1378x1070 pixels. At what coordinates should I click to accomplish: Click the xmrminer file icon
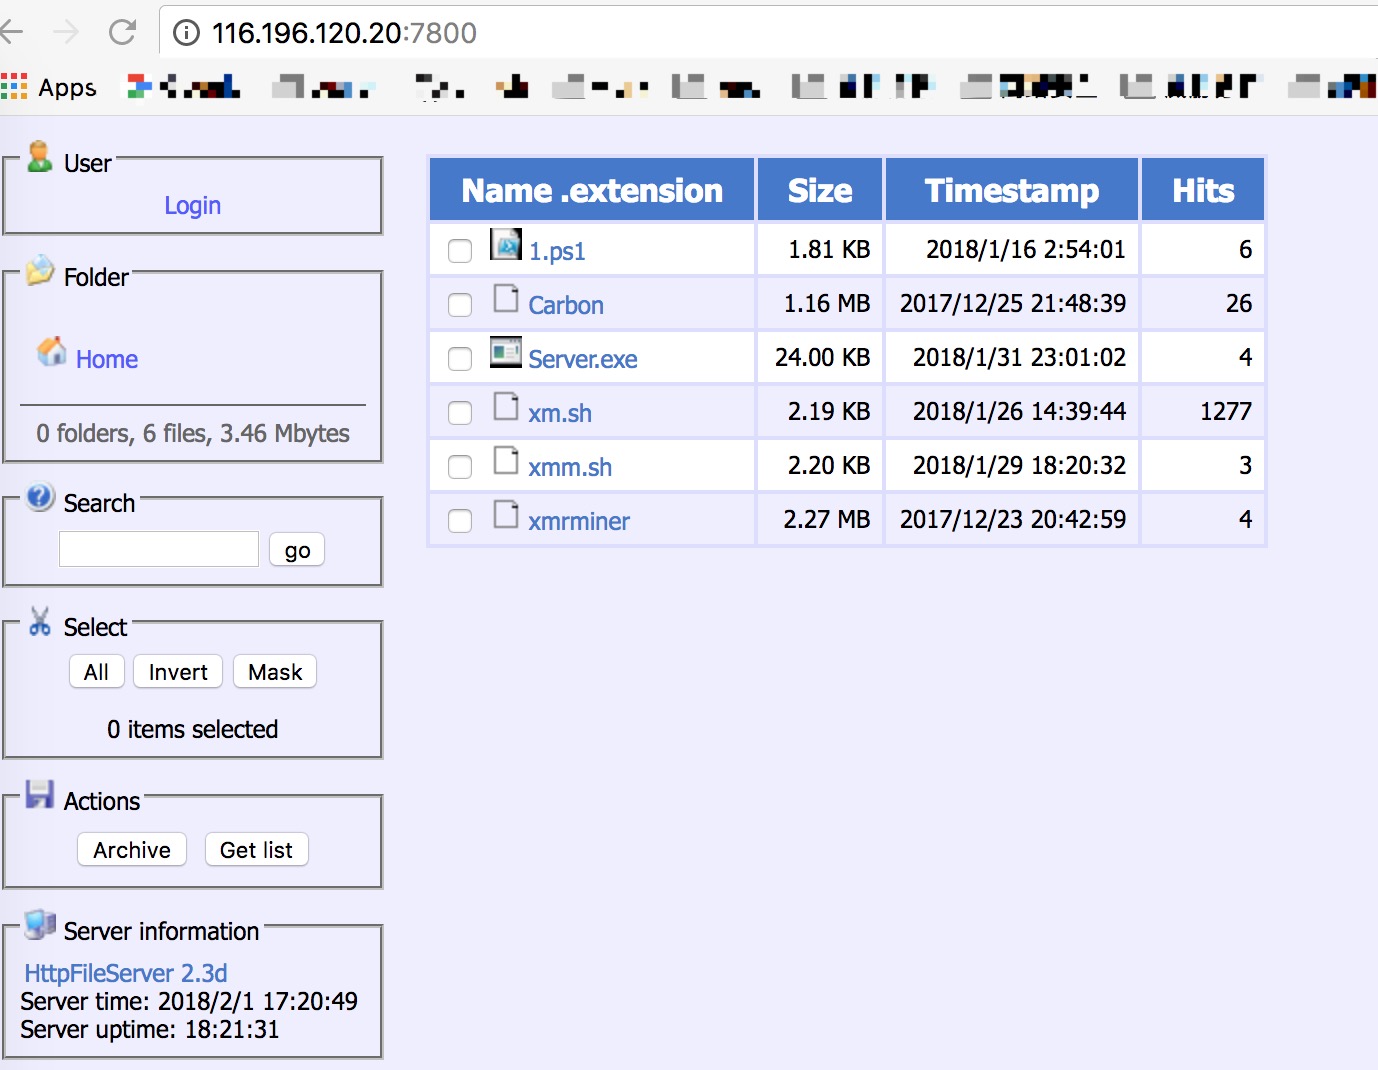point(506,514)
